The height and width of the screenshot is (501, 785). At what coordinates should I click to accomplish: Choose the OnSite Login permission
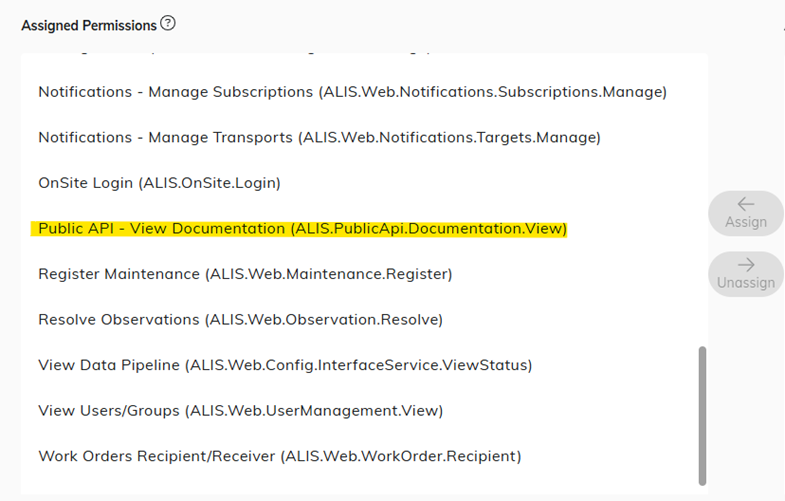pos(159,183)
